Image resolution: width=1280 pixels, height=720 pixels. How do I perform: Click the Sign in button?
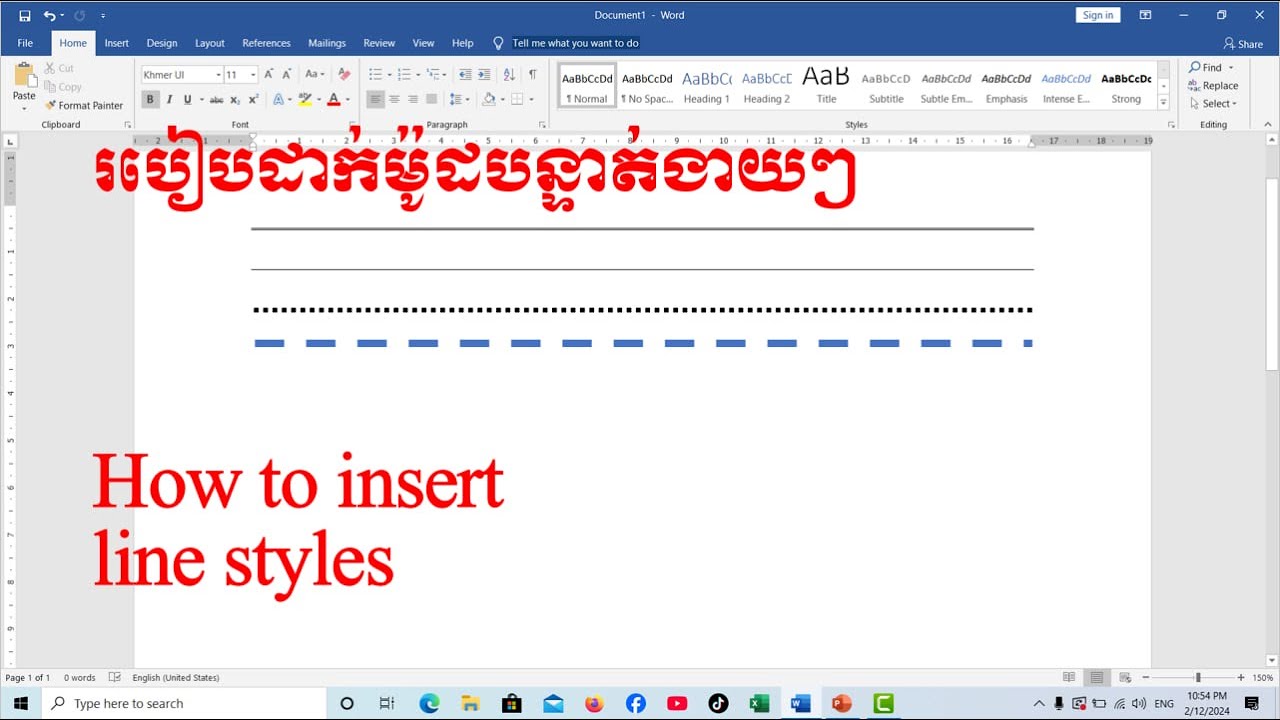click(1098, 15)
